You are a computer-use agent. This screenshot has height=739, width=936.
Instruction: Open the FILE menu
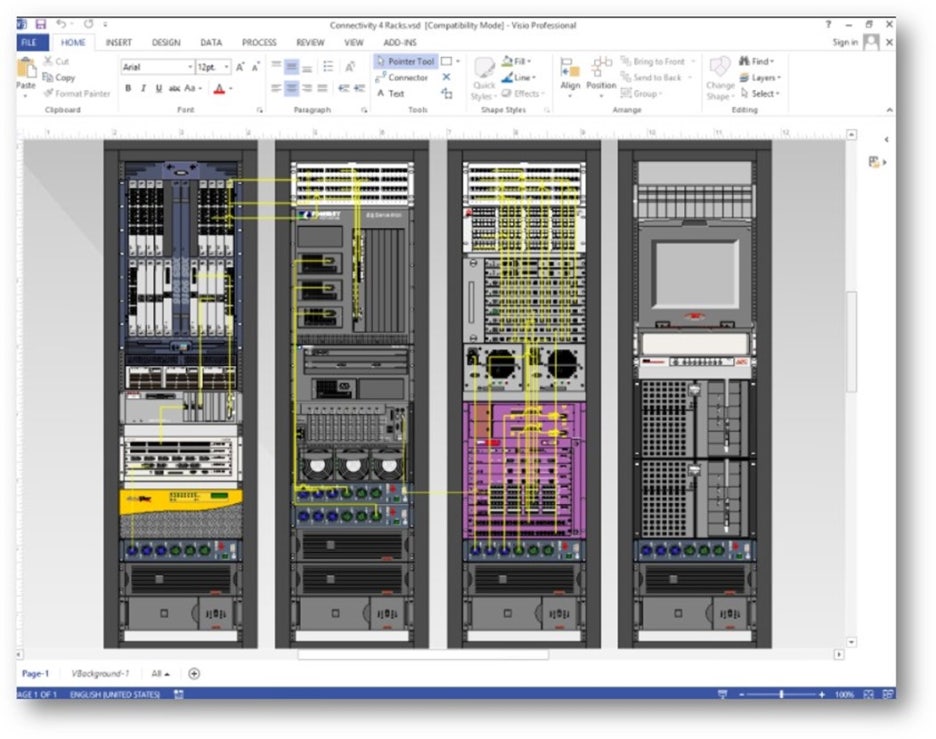point(30,42)
